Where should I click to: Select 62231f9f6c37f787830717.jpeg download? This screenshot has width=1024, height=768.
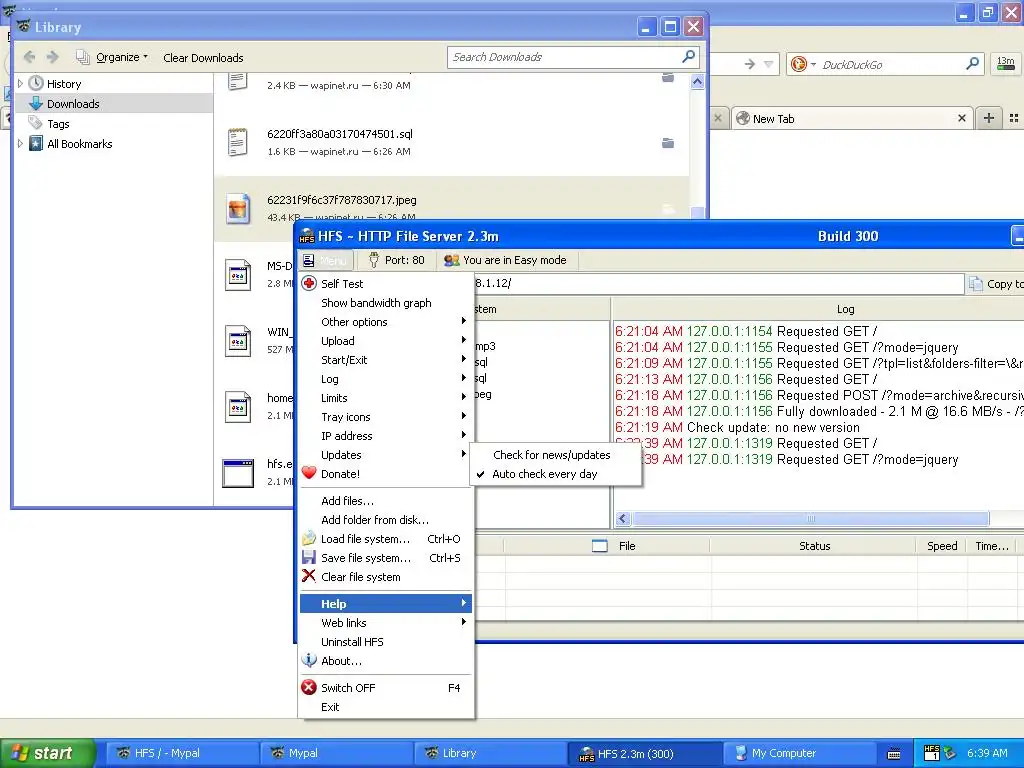pos(452,209)
